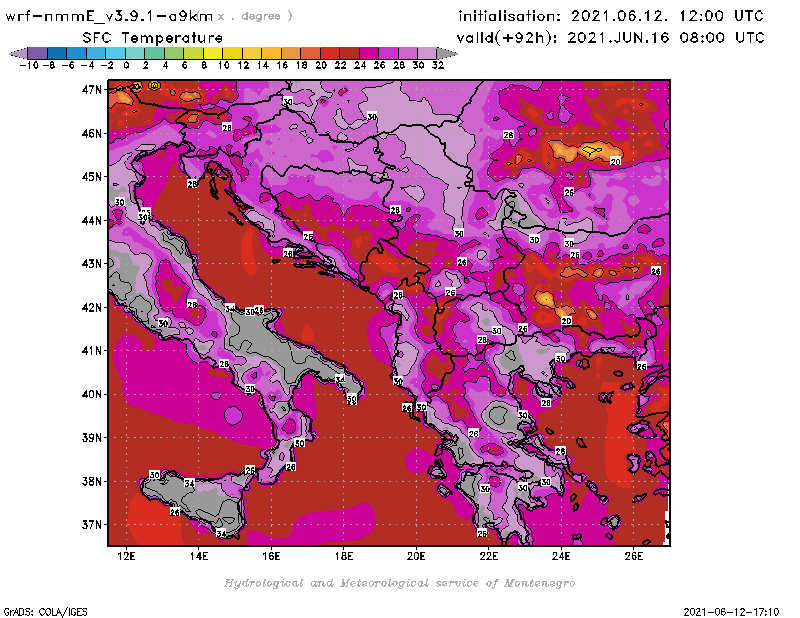Click the '12E' longitude label
The height and width of the screenshot is (618, 800).
(x=126, y=556)
